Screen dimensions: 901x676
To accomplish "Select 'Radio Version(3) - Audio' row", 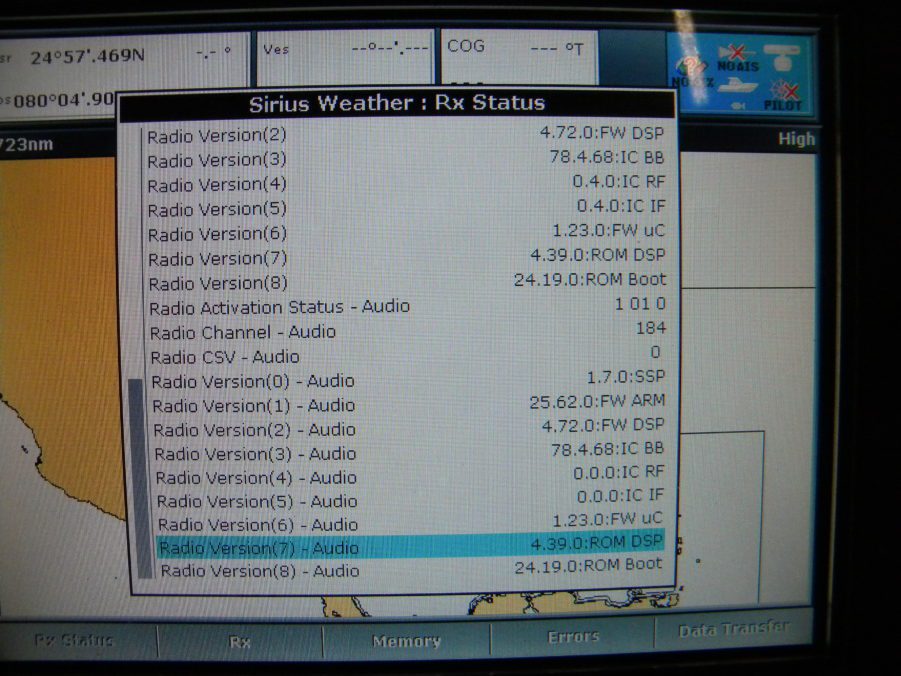I will tap(410, 453).
